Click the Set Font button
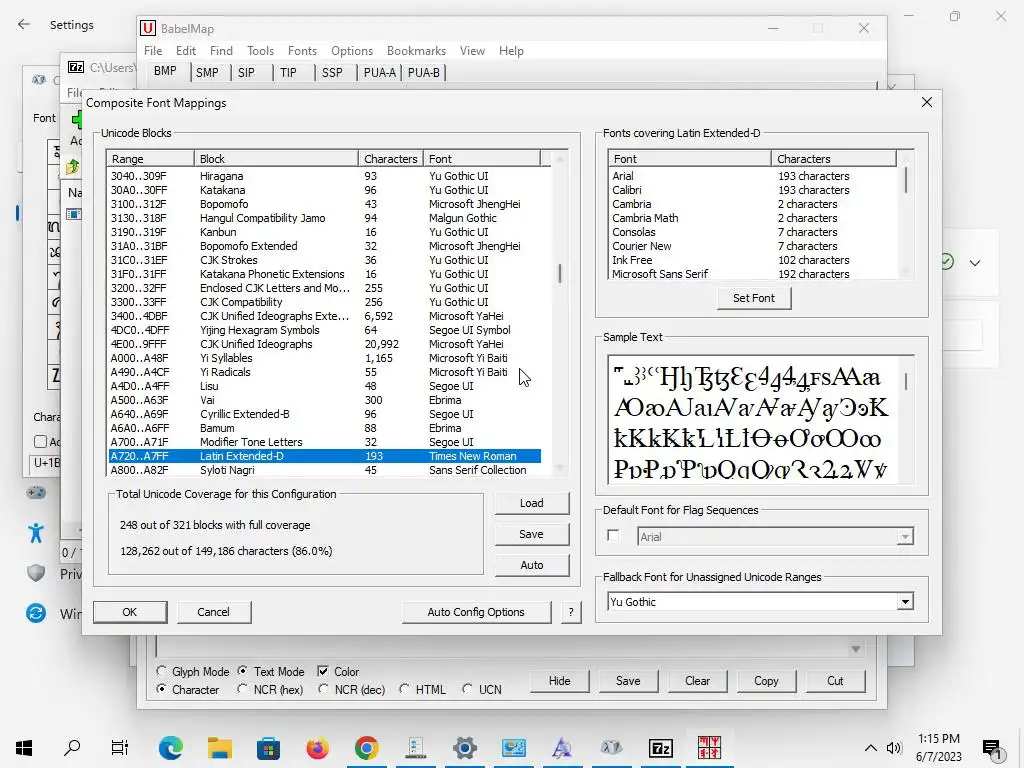 [754, 298]
